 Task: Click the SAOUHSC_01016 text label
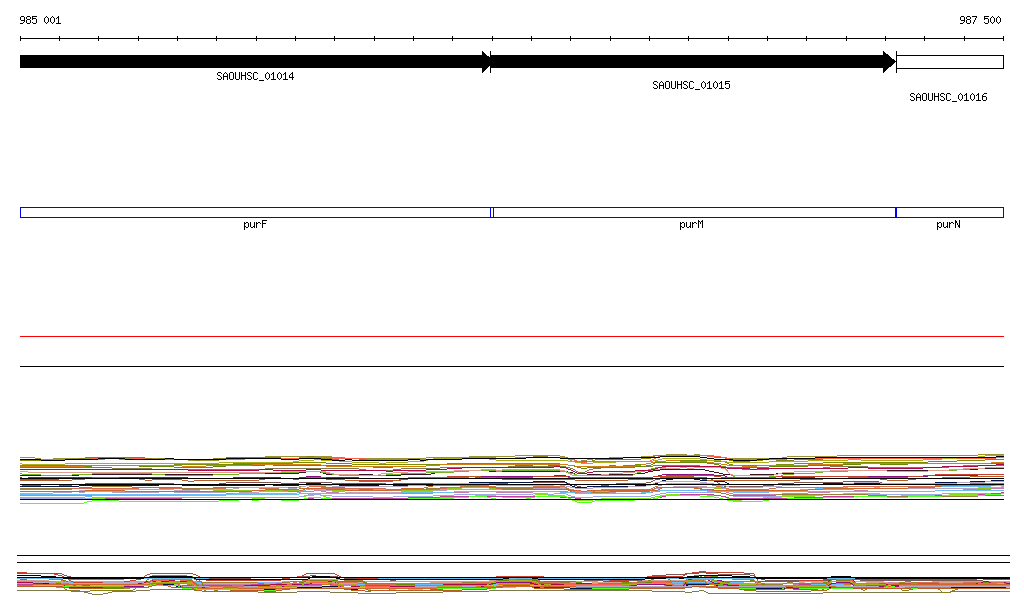(x=948, y=98)
